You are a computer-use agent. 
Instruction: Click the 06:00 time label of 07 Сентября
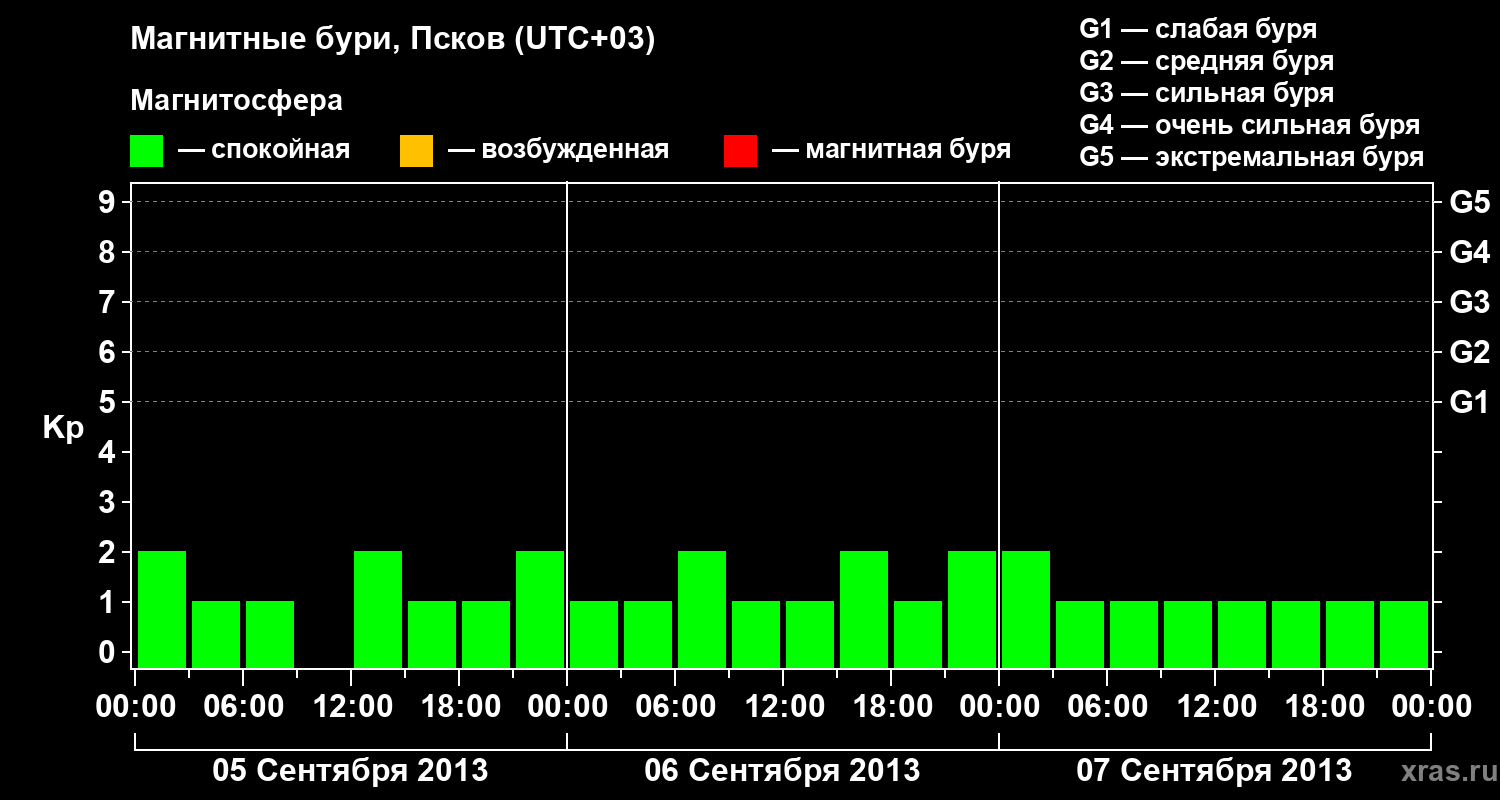click(x=1108, y=707)
